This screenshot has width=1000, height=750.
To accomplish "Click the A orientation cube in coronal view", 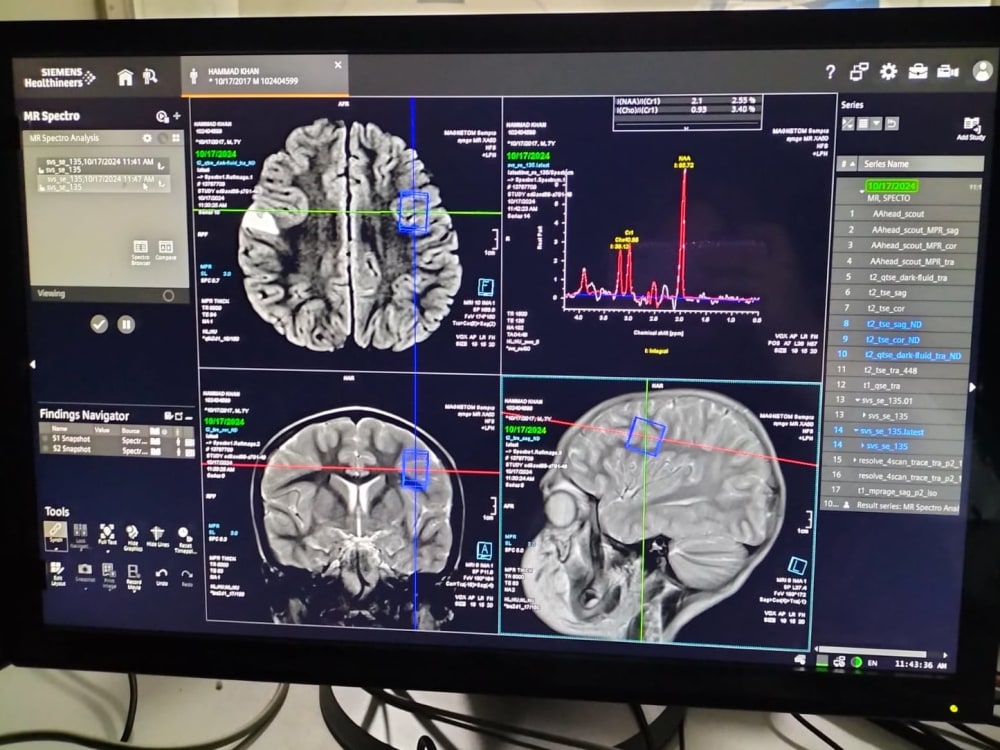I will pos(485,550).
